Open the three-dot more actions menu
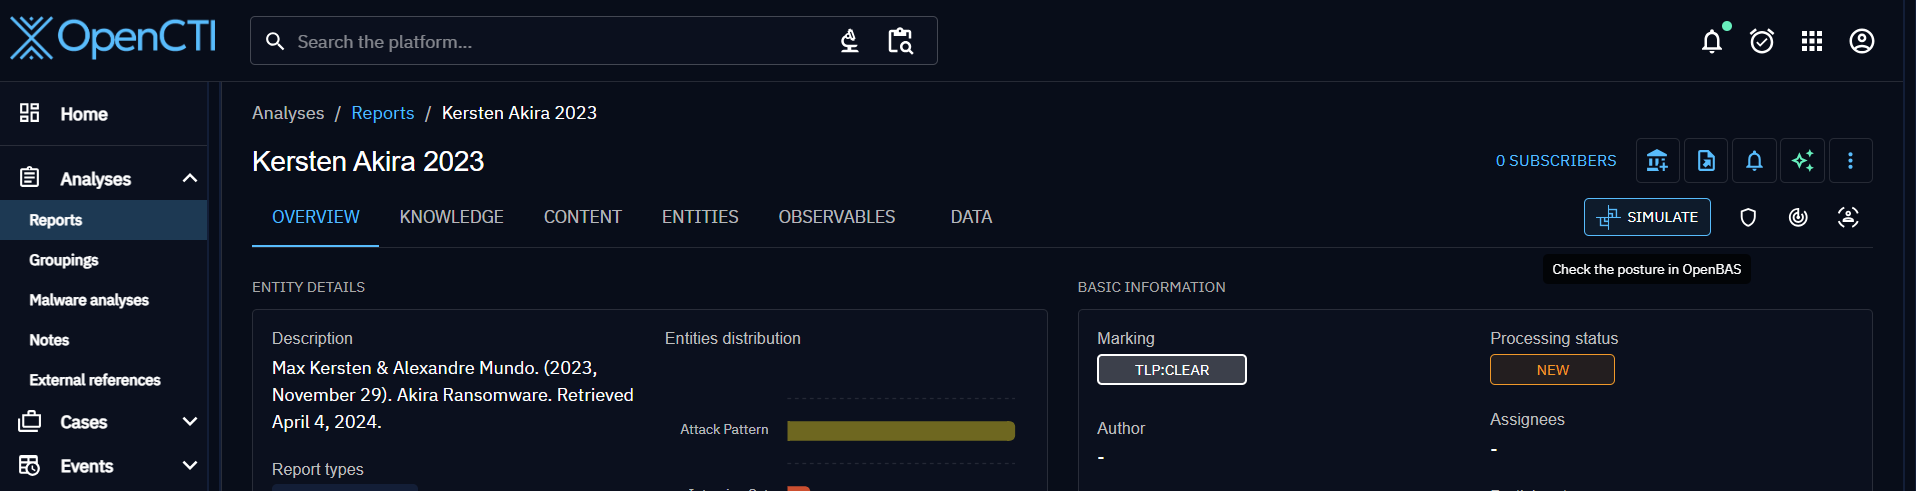 [1850, 161]
